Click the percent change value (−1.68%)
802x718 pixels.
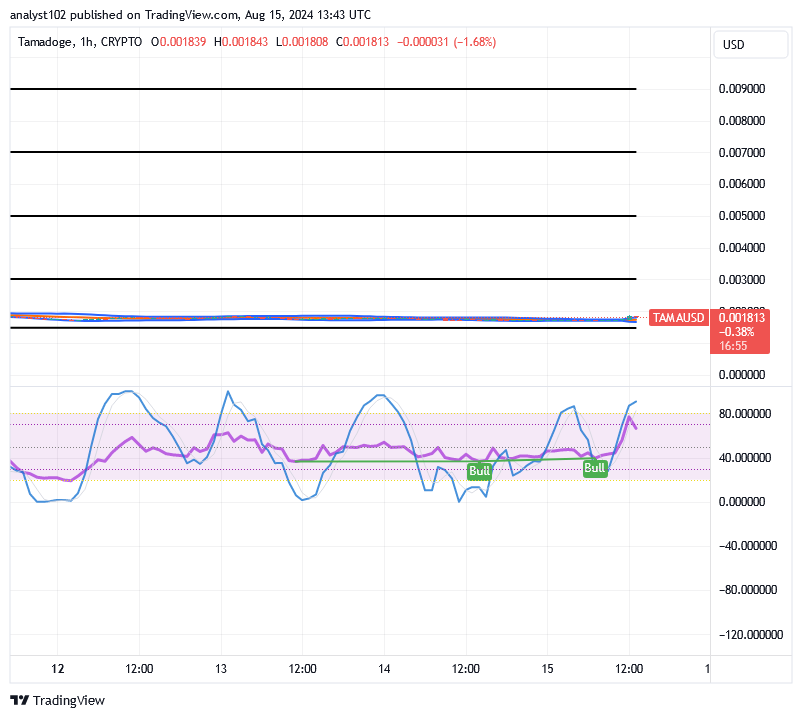(474, 42)
